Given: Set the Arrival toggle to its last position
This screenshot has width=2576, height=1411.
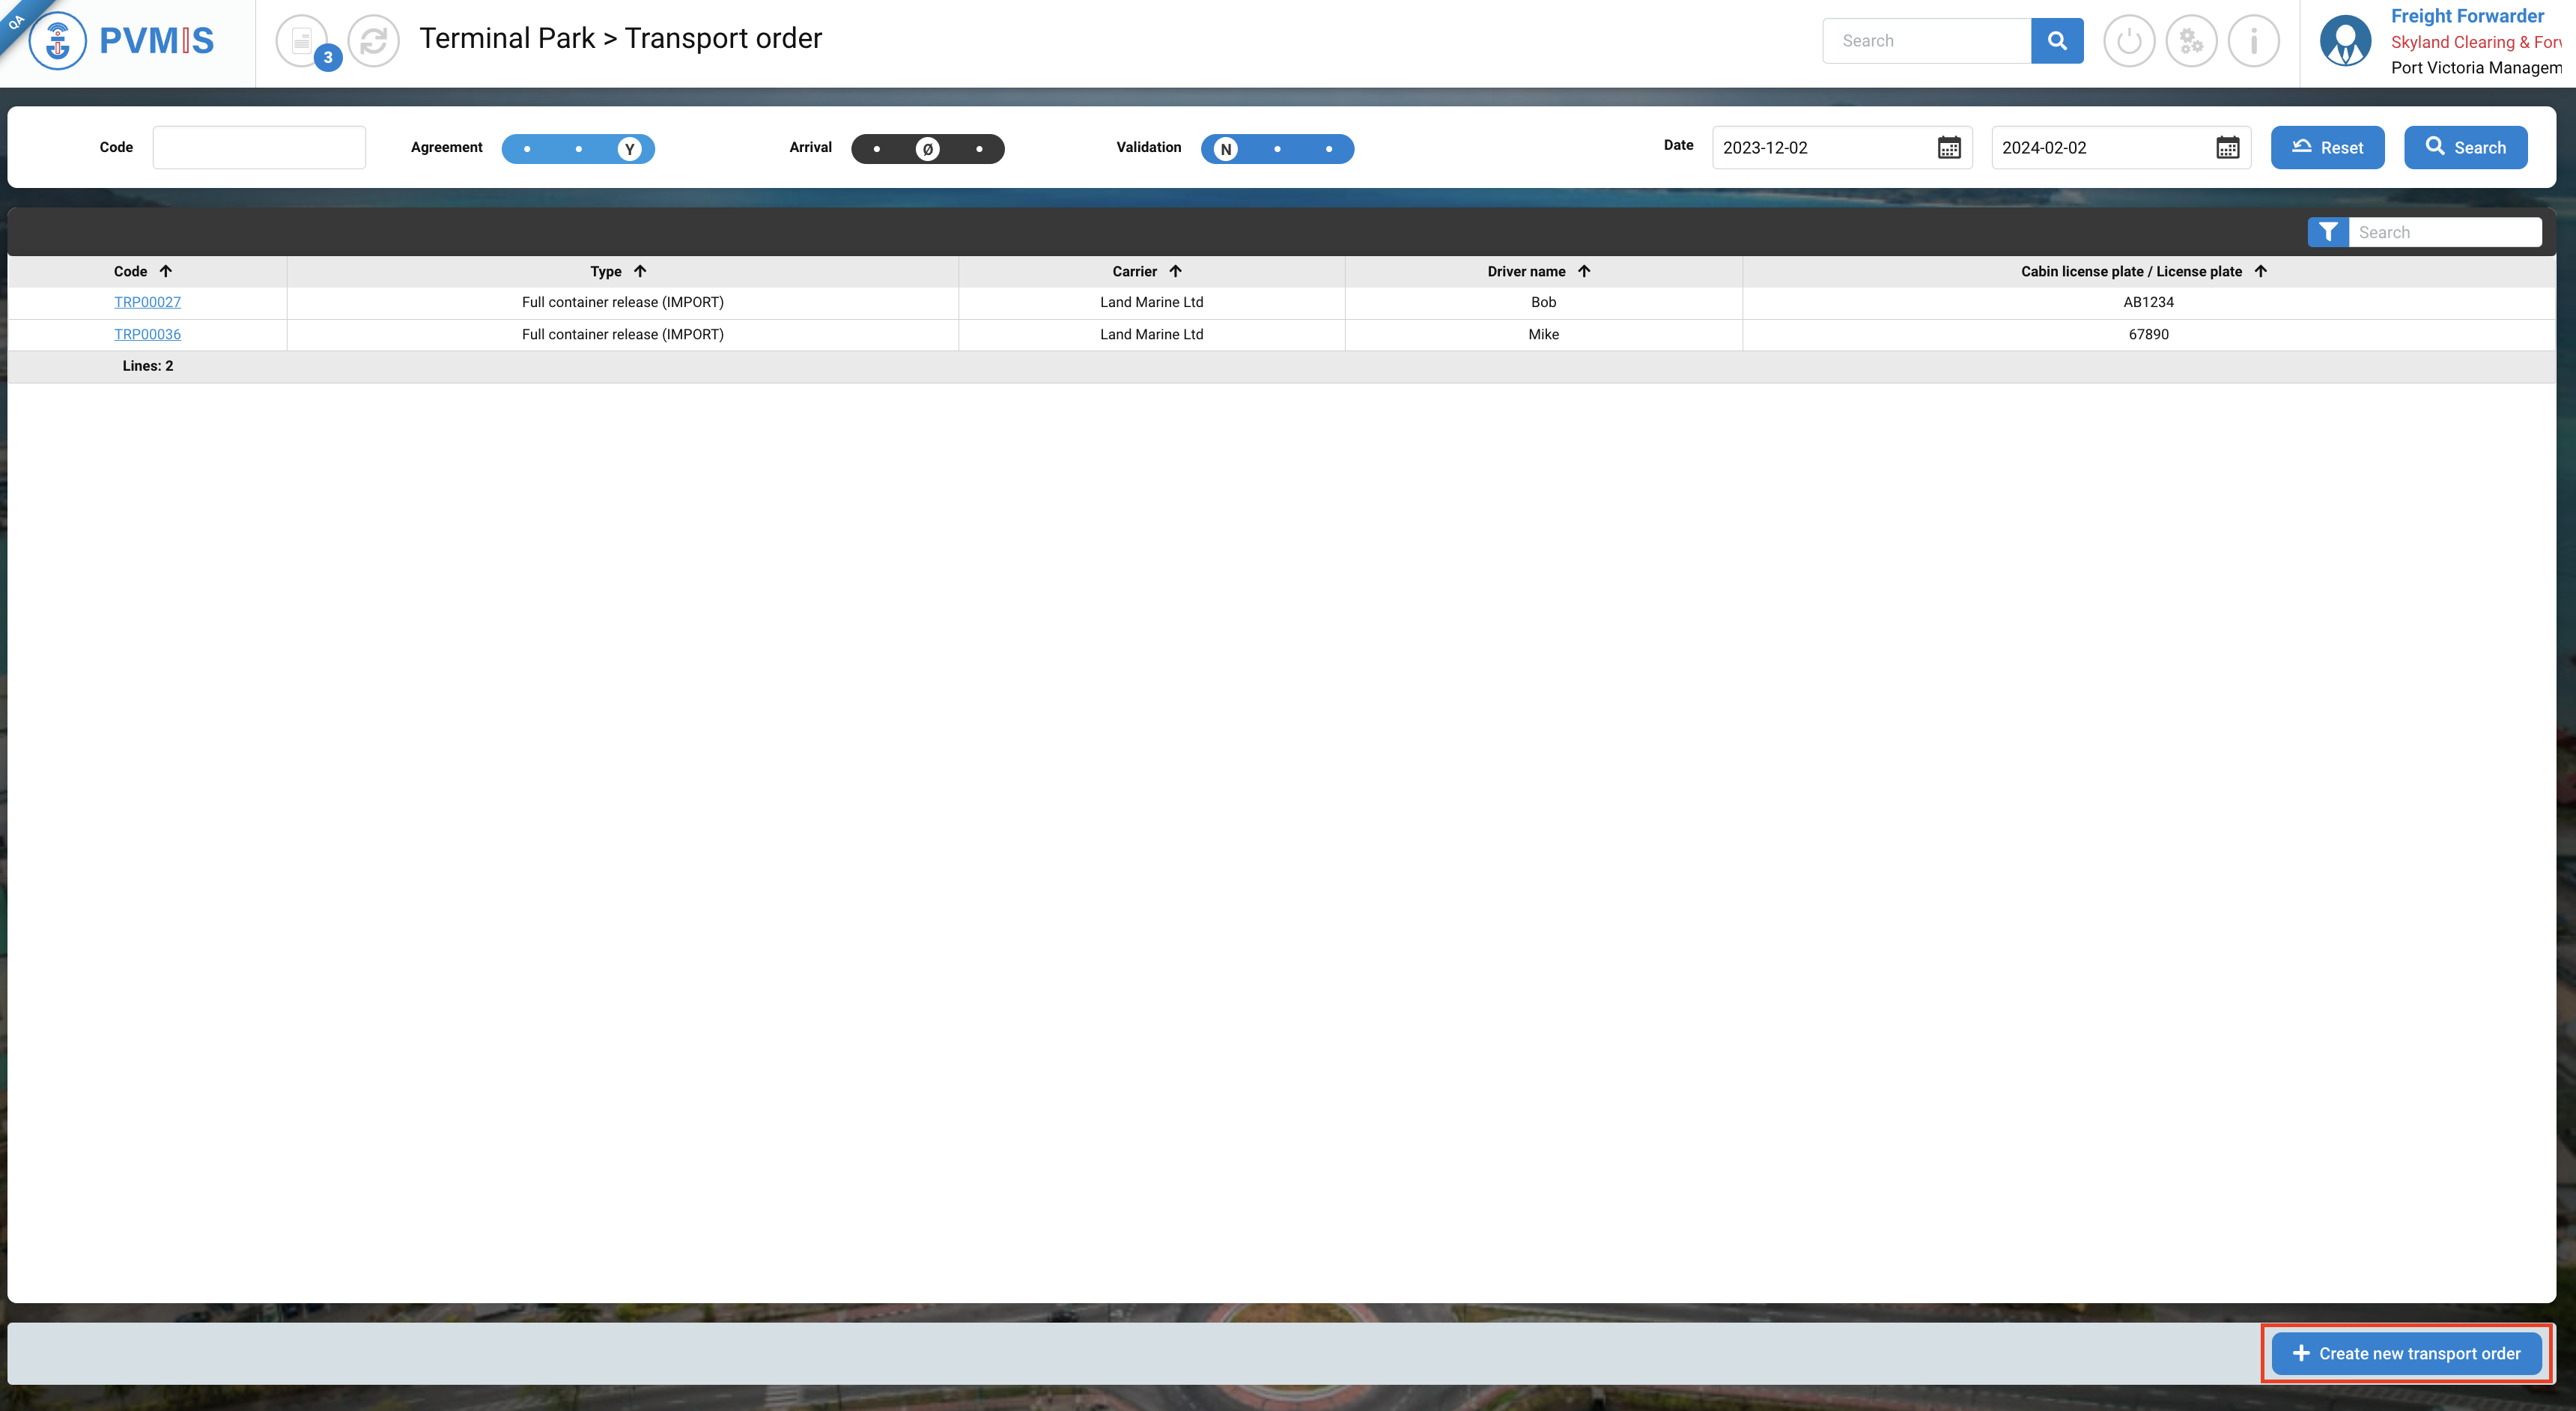Looking at the screenshot, I should tap(979, 149).
